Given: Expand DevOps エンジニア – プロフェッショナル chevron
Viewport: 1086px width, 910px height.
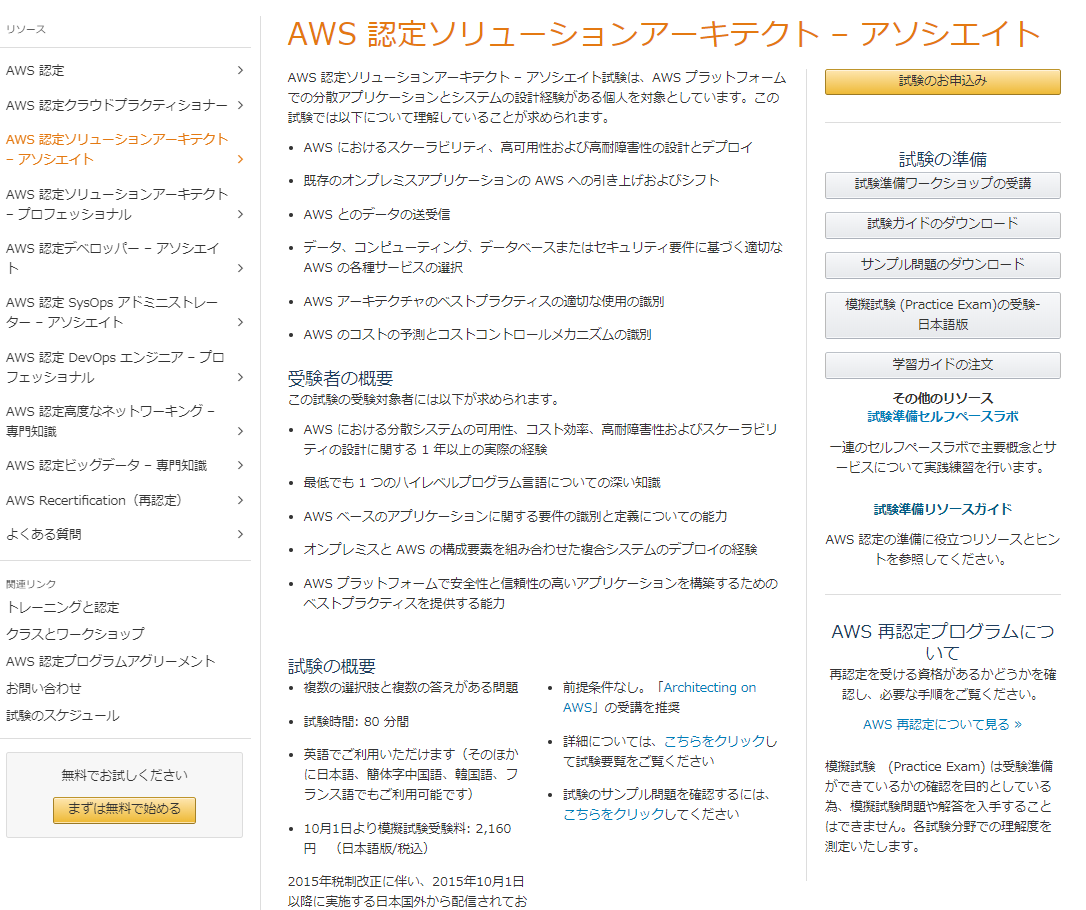Looking at the screenshot, I should click(240, 377).
